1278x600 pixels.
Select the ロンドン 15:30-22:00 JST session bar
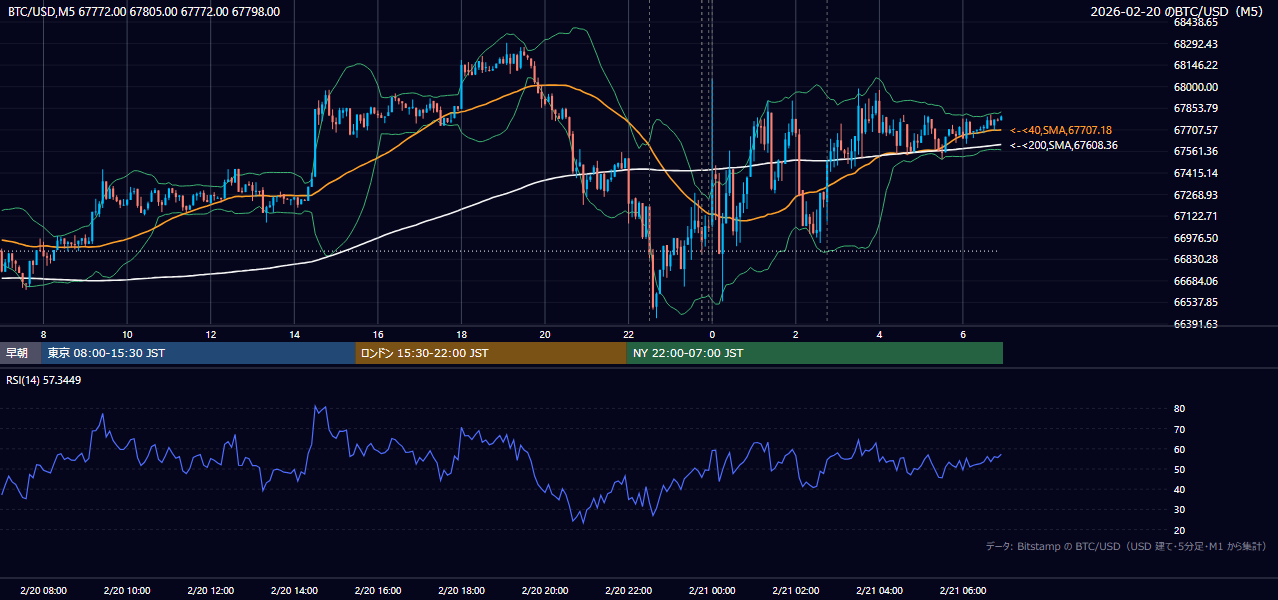(x=491, y=353)
